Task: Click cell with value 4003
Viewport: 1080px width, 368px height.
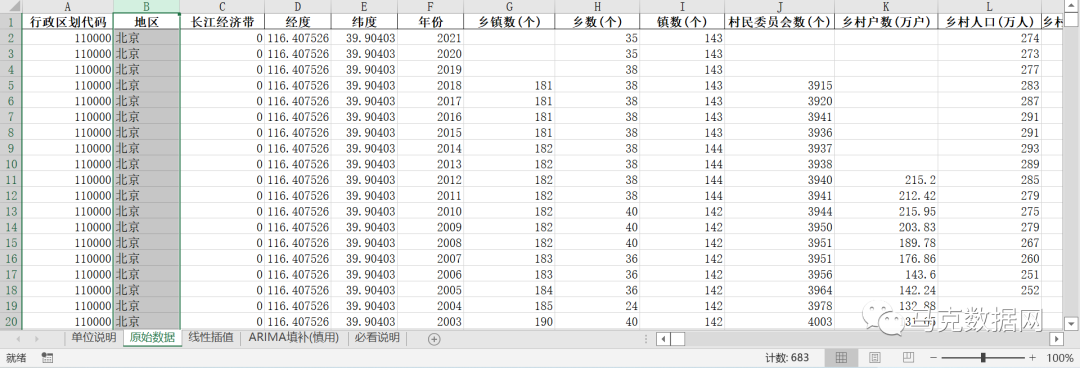Action: 780,321
